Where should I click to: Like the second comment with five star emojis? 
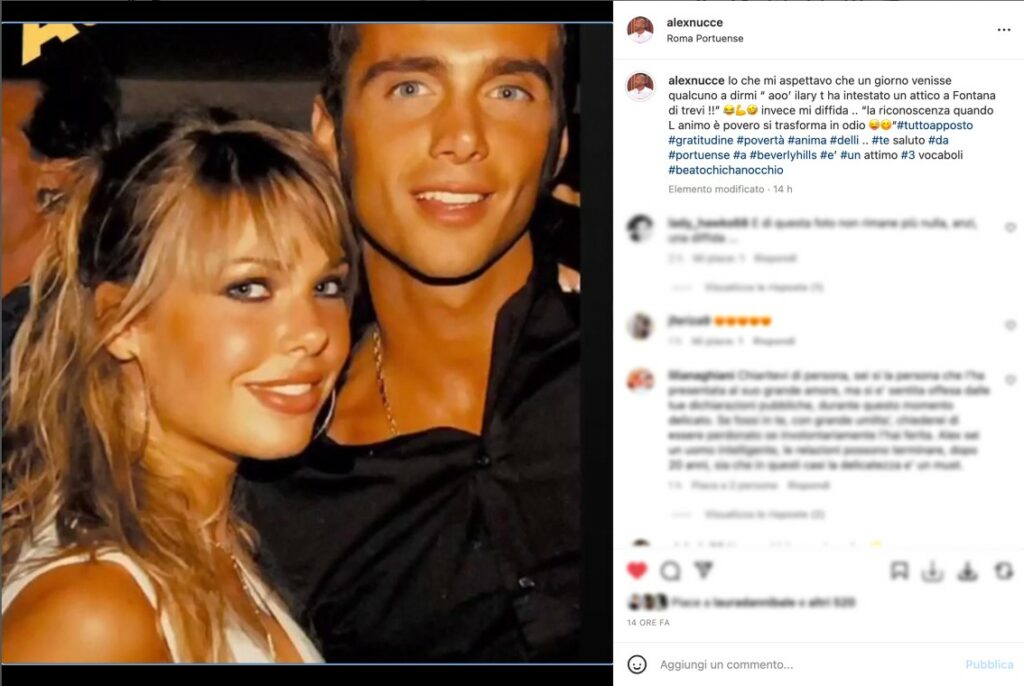point(1010,325)
